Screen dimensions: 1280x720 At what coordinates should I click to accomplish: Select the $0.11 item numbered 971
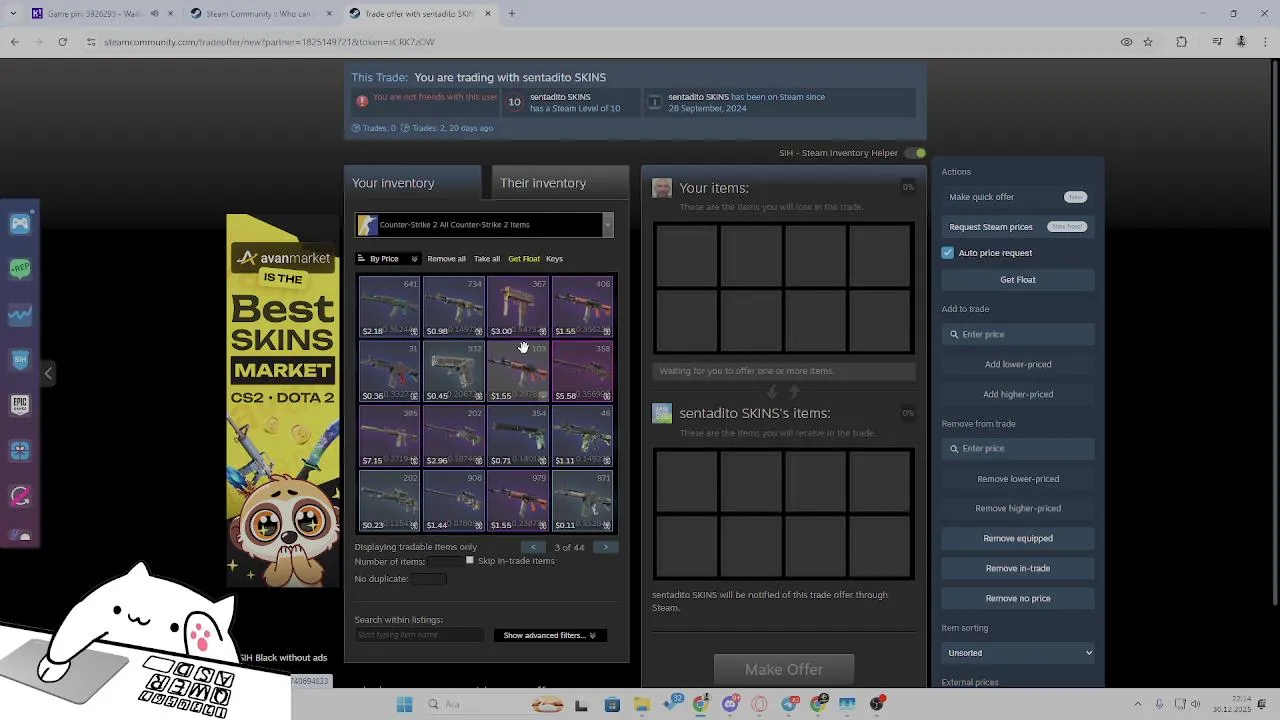[x=581, y=501]
